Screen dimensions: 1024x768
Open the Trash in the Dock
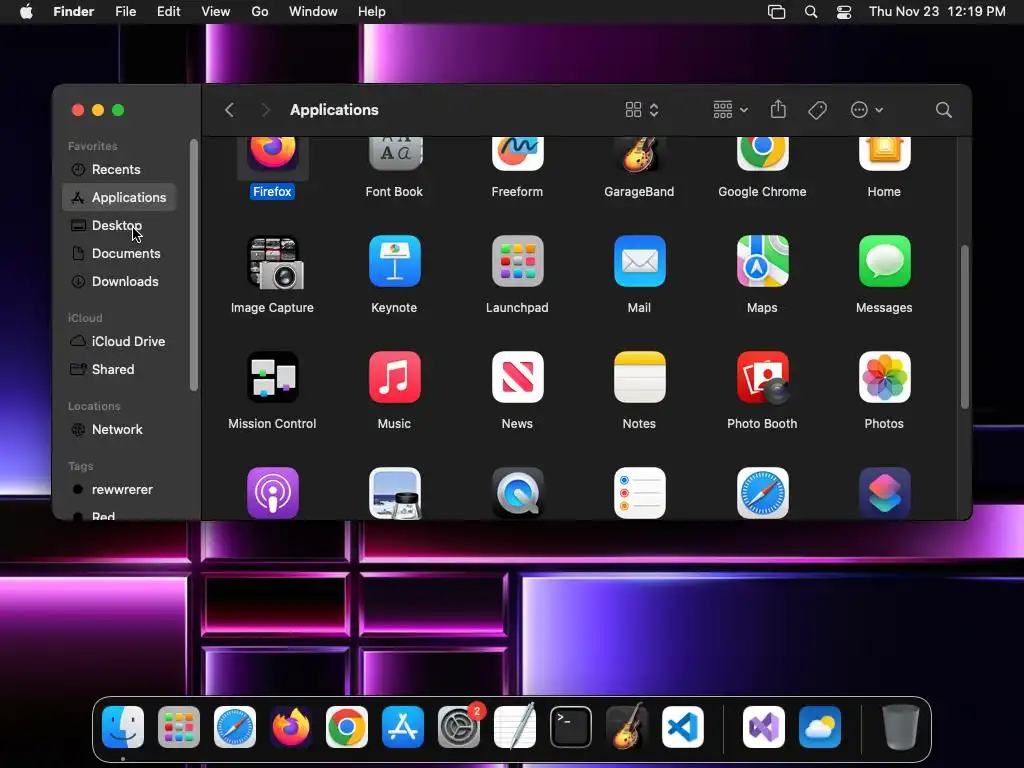click(x=901, y=726)
